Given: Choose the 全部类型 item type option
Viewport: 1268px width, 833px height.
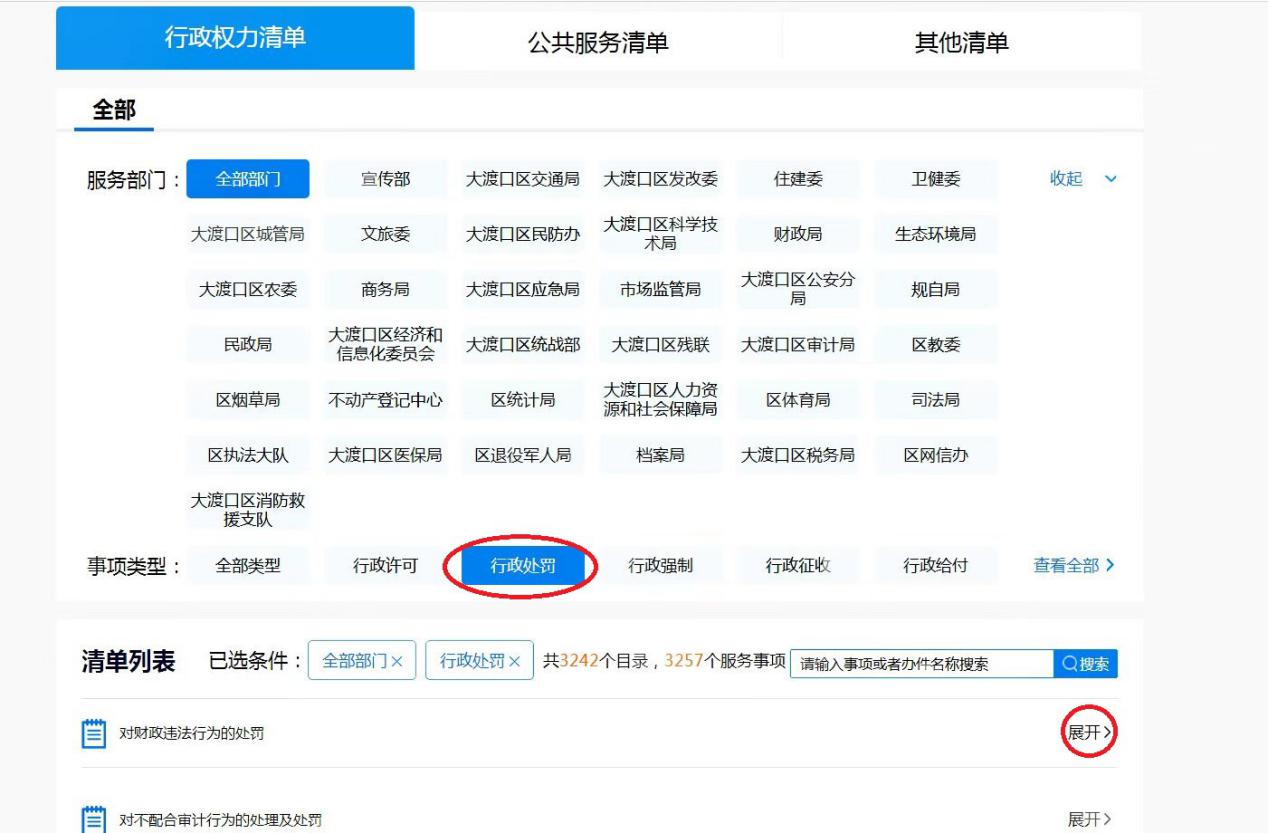Looking at the screenshot, I should pyautogui.click(x=248, y=566).
